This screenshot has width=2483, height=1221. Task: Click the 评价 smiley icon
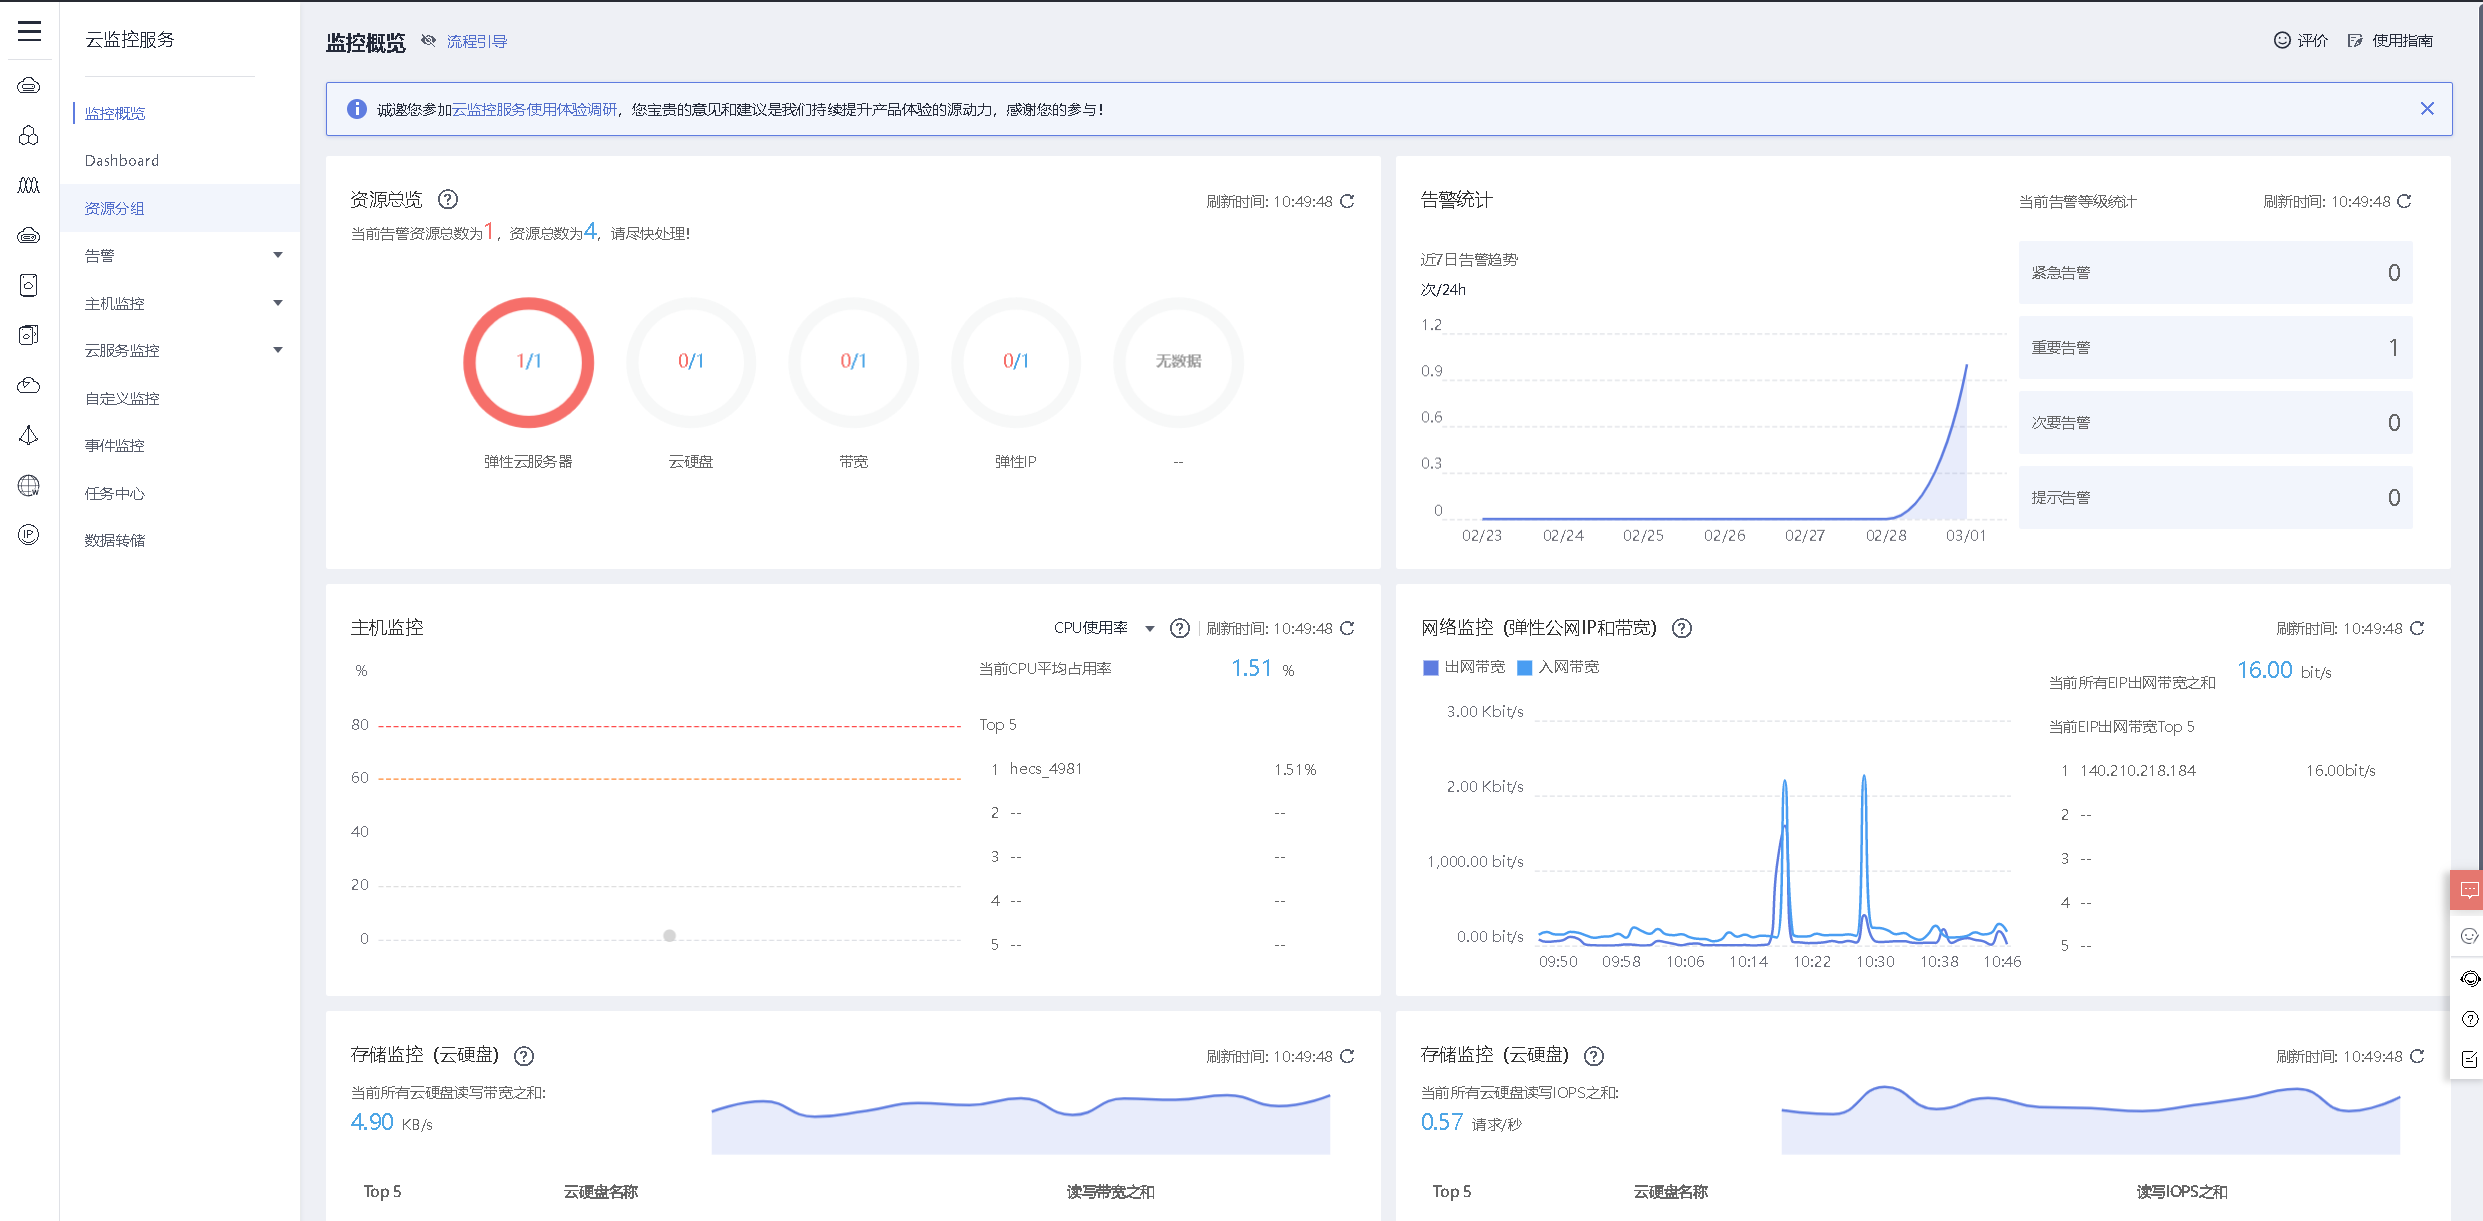2282,40
